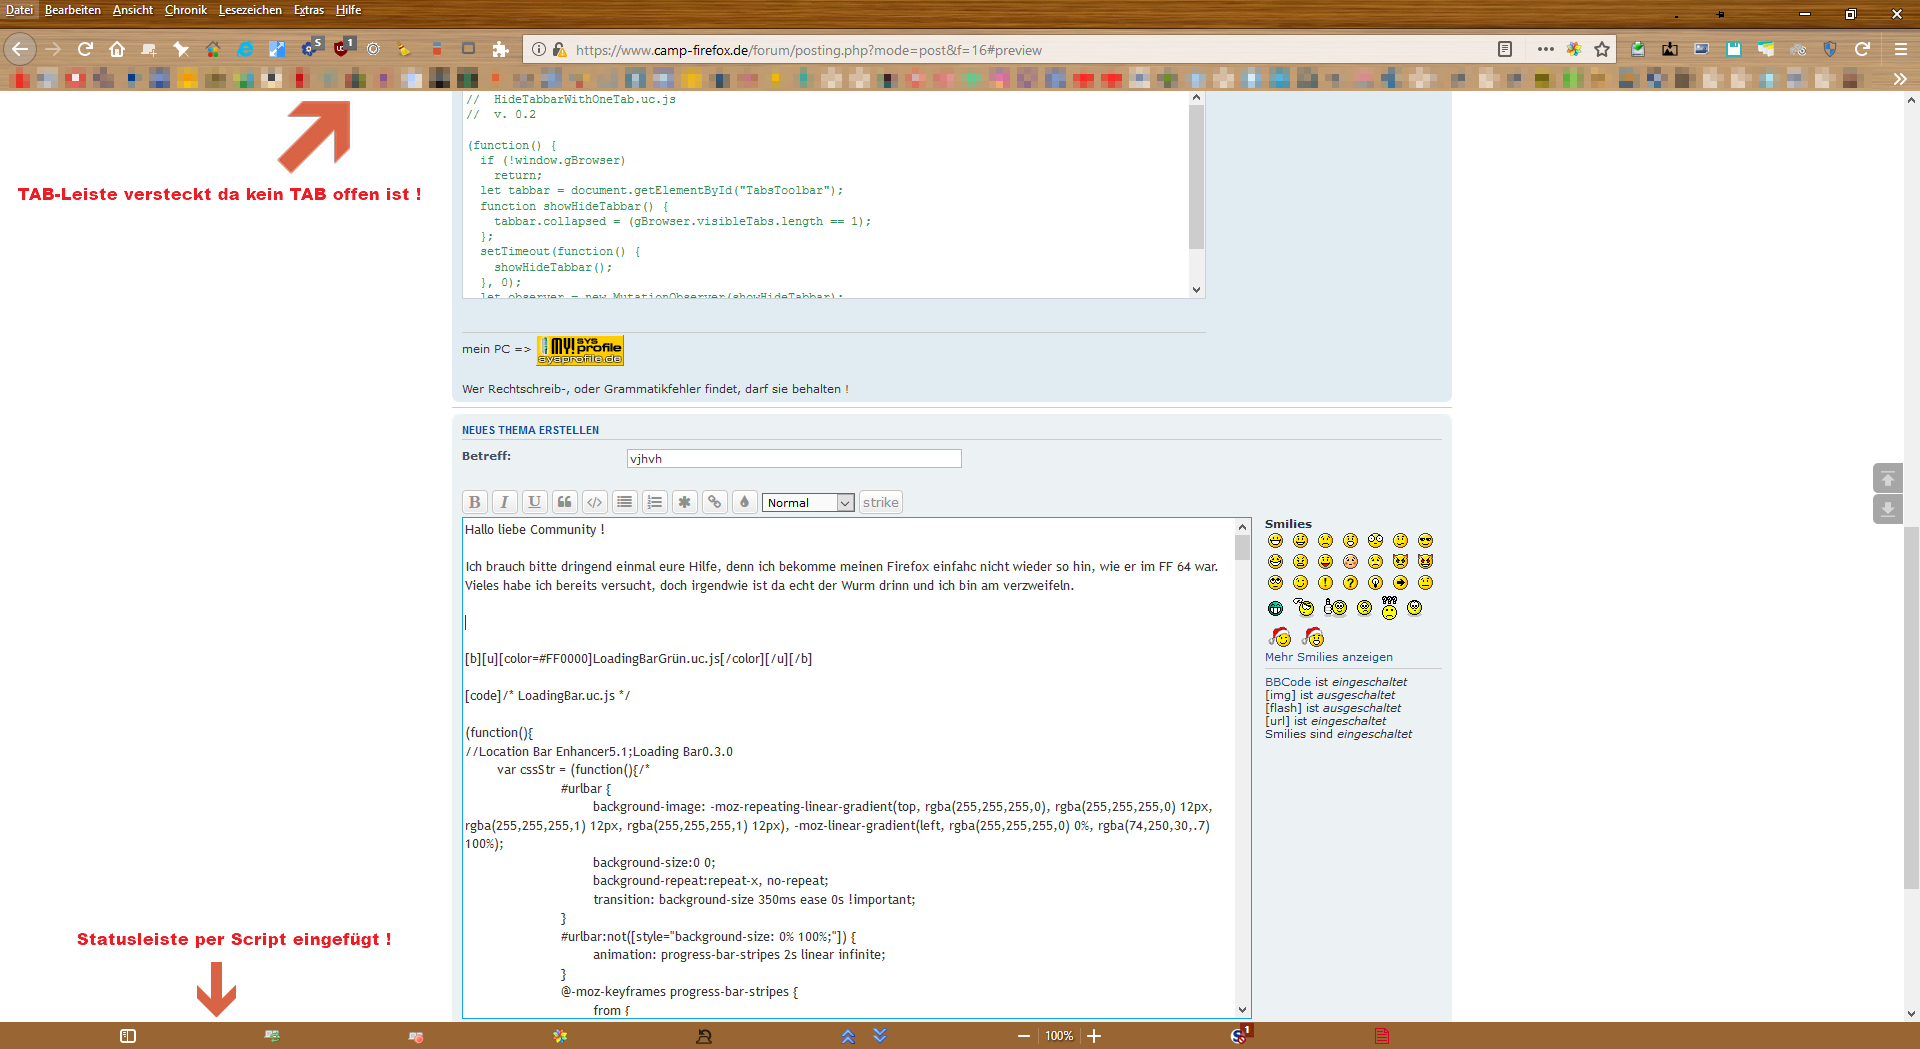
Task: Insert a URL link via chain icon
Action: tap(714, 502)
